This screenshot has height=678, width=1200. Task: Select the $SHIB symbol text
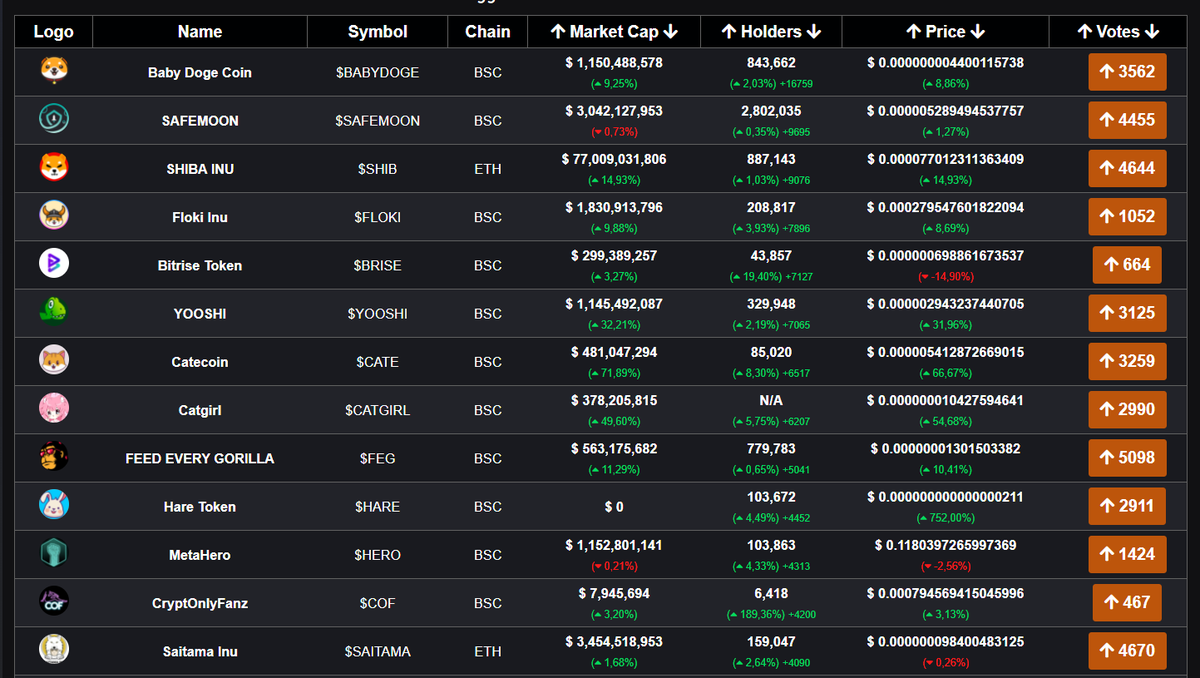377,169
